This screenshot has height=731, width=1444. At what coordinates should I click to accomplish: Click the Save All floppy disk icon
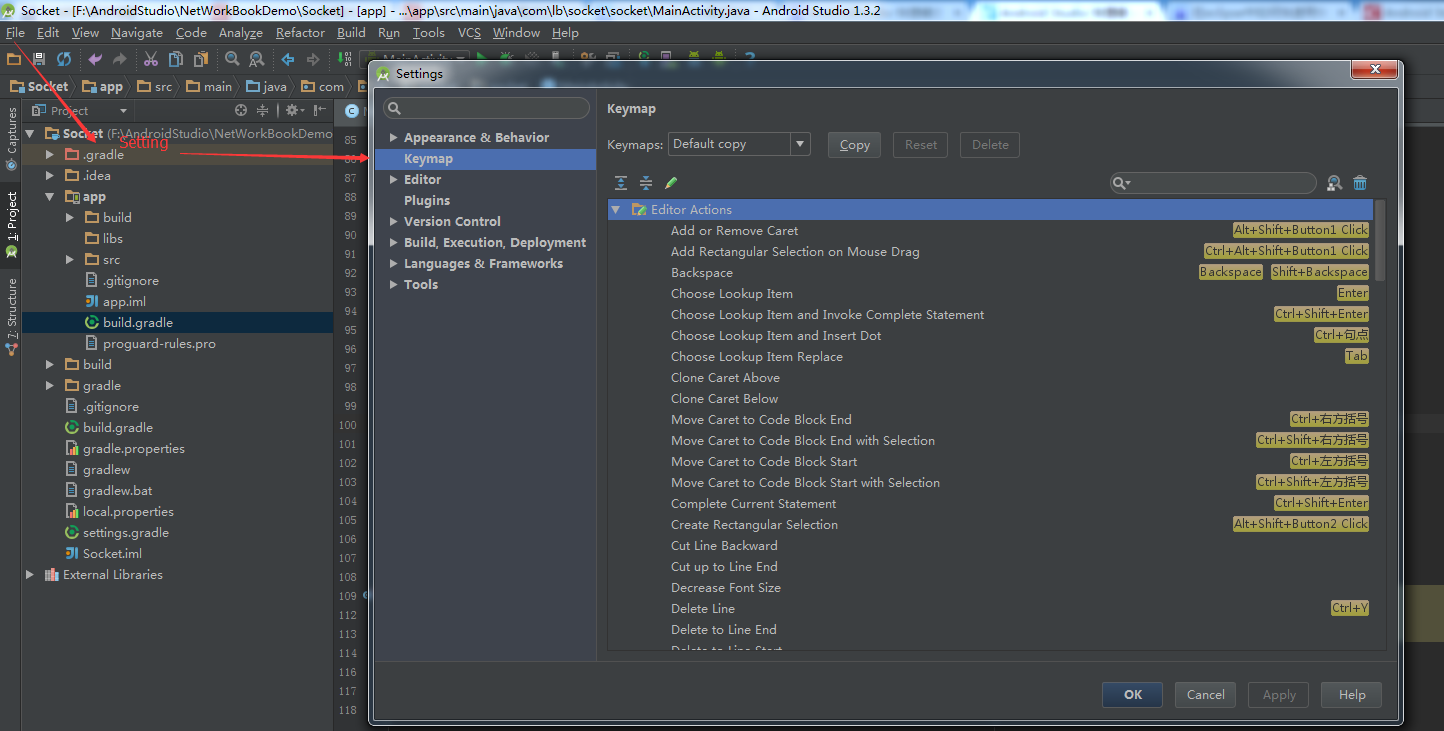[x=39, y=59]
